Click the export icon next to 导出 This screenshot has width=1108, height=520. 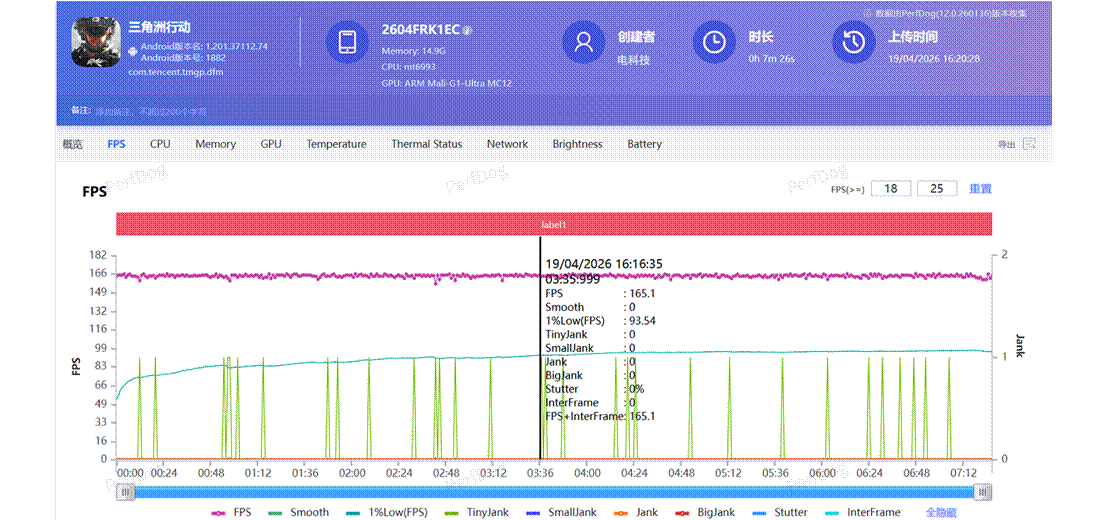[x=1029, y=144]
